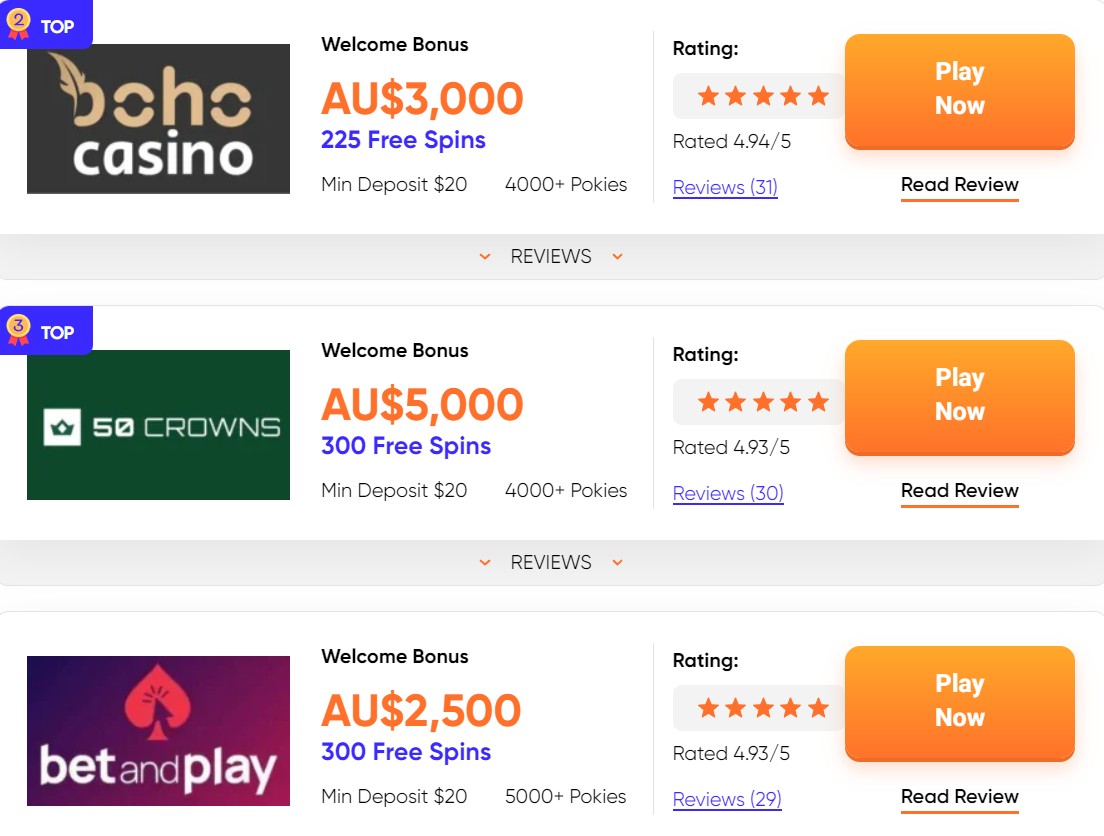Click the left chevron of Boho's REVIEWS bar

coord(484,256)
